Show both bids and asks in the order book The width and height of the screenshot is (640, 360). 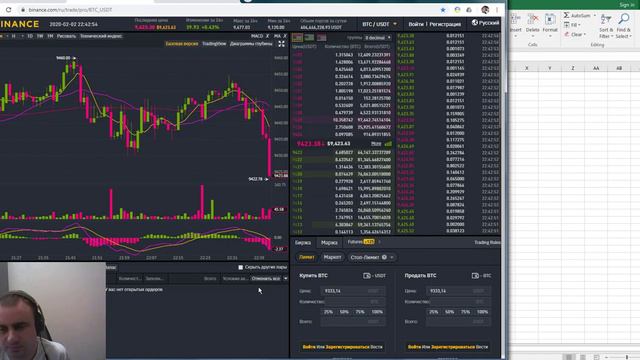point(297,38)
